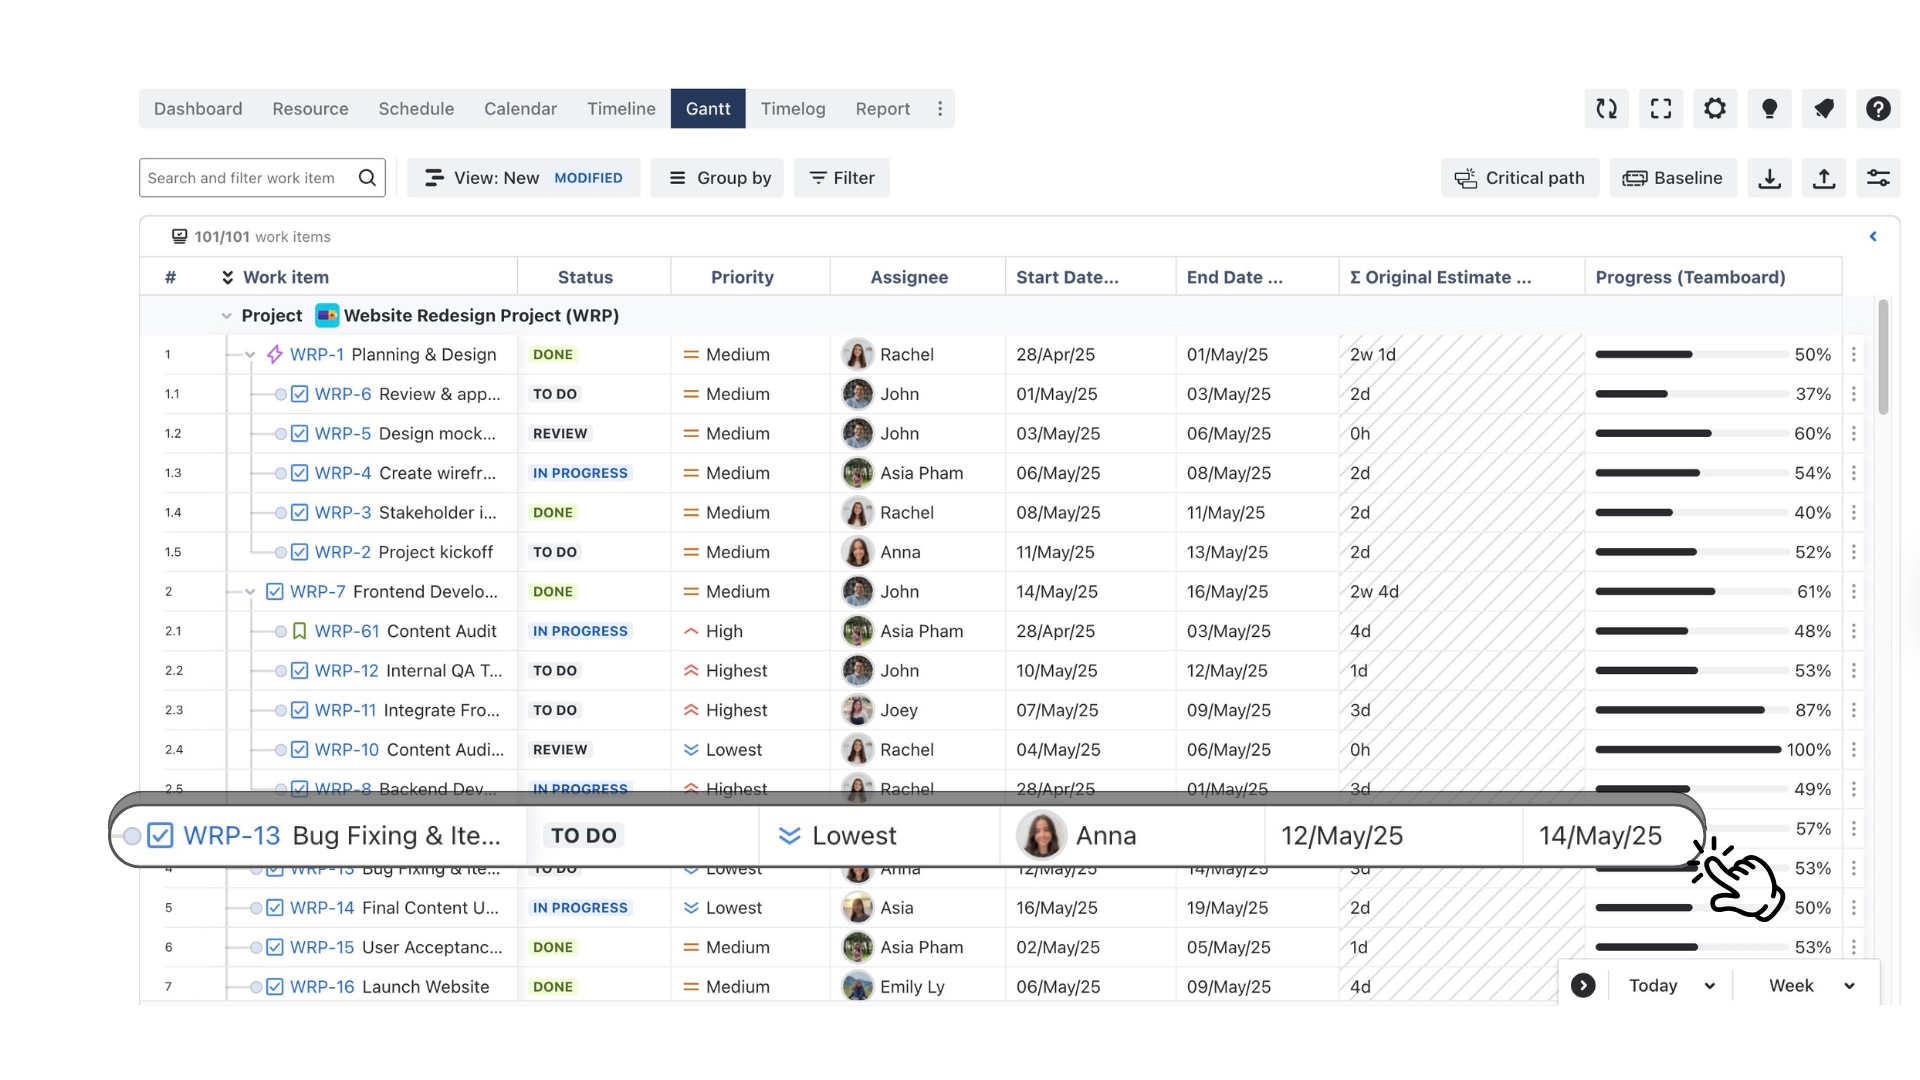Open the Report tab

(x=882, y=108)
